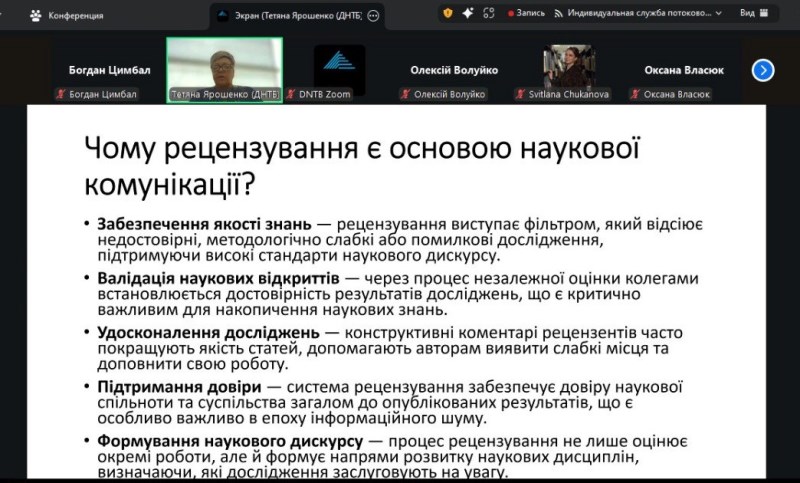Open the Конференция tab
This screenshot has height=483, width=800.
[68, 15]
